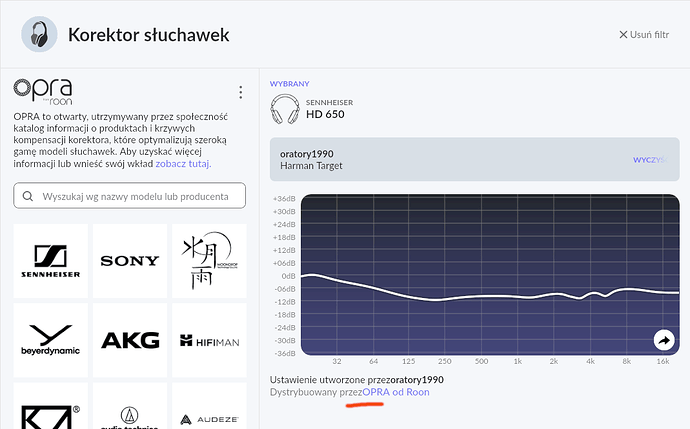This screenshot has width=690, height=429.
Task: Click the selected HD 650 headphone icon
Action: [x=285, y=109]
